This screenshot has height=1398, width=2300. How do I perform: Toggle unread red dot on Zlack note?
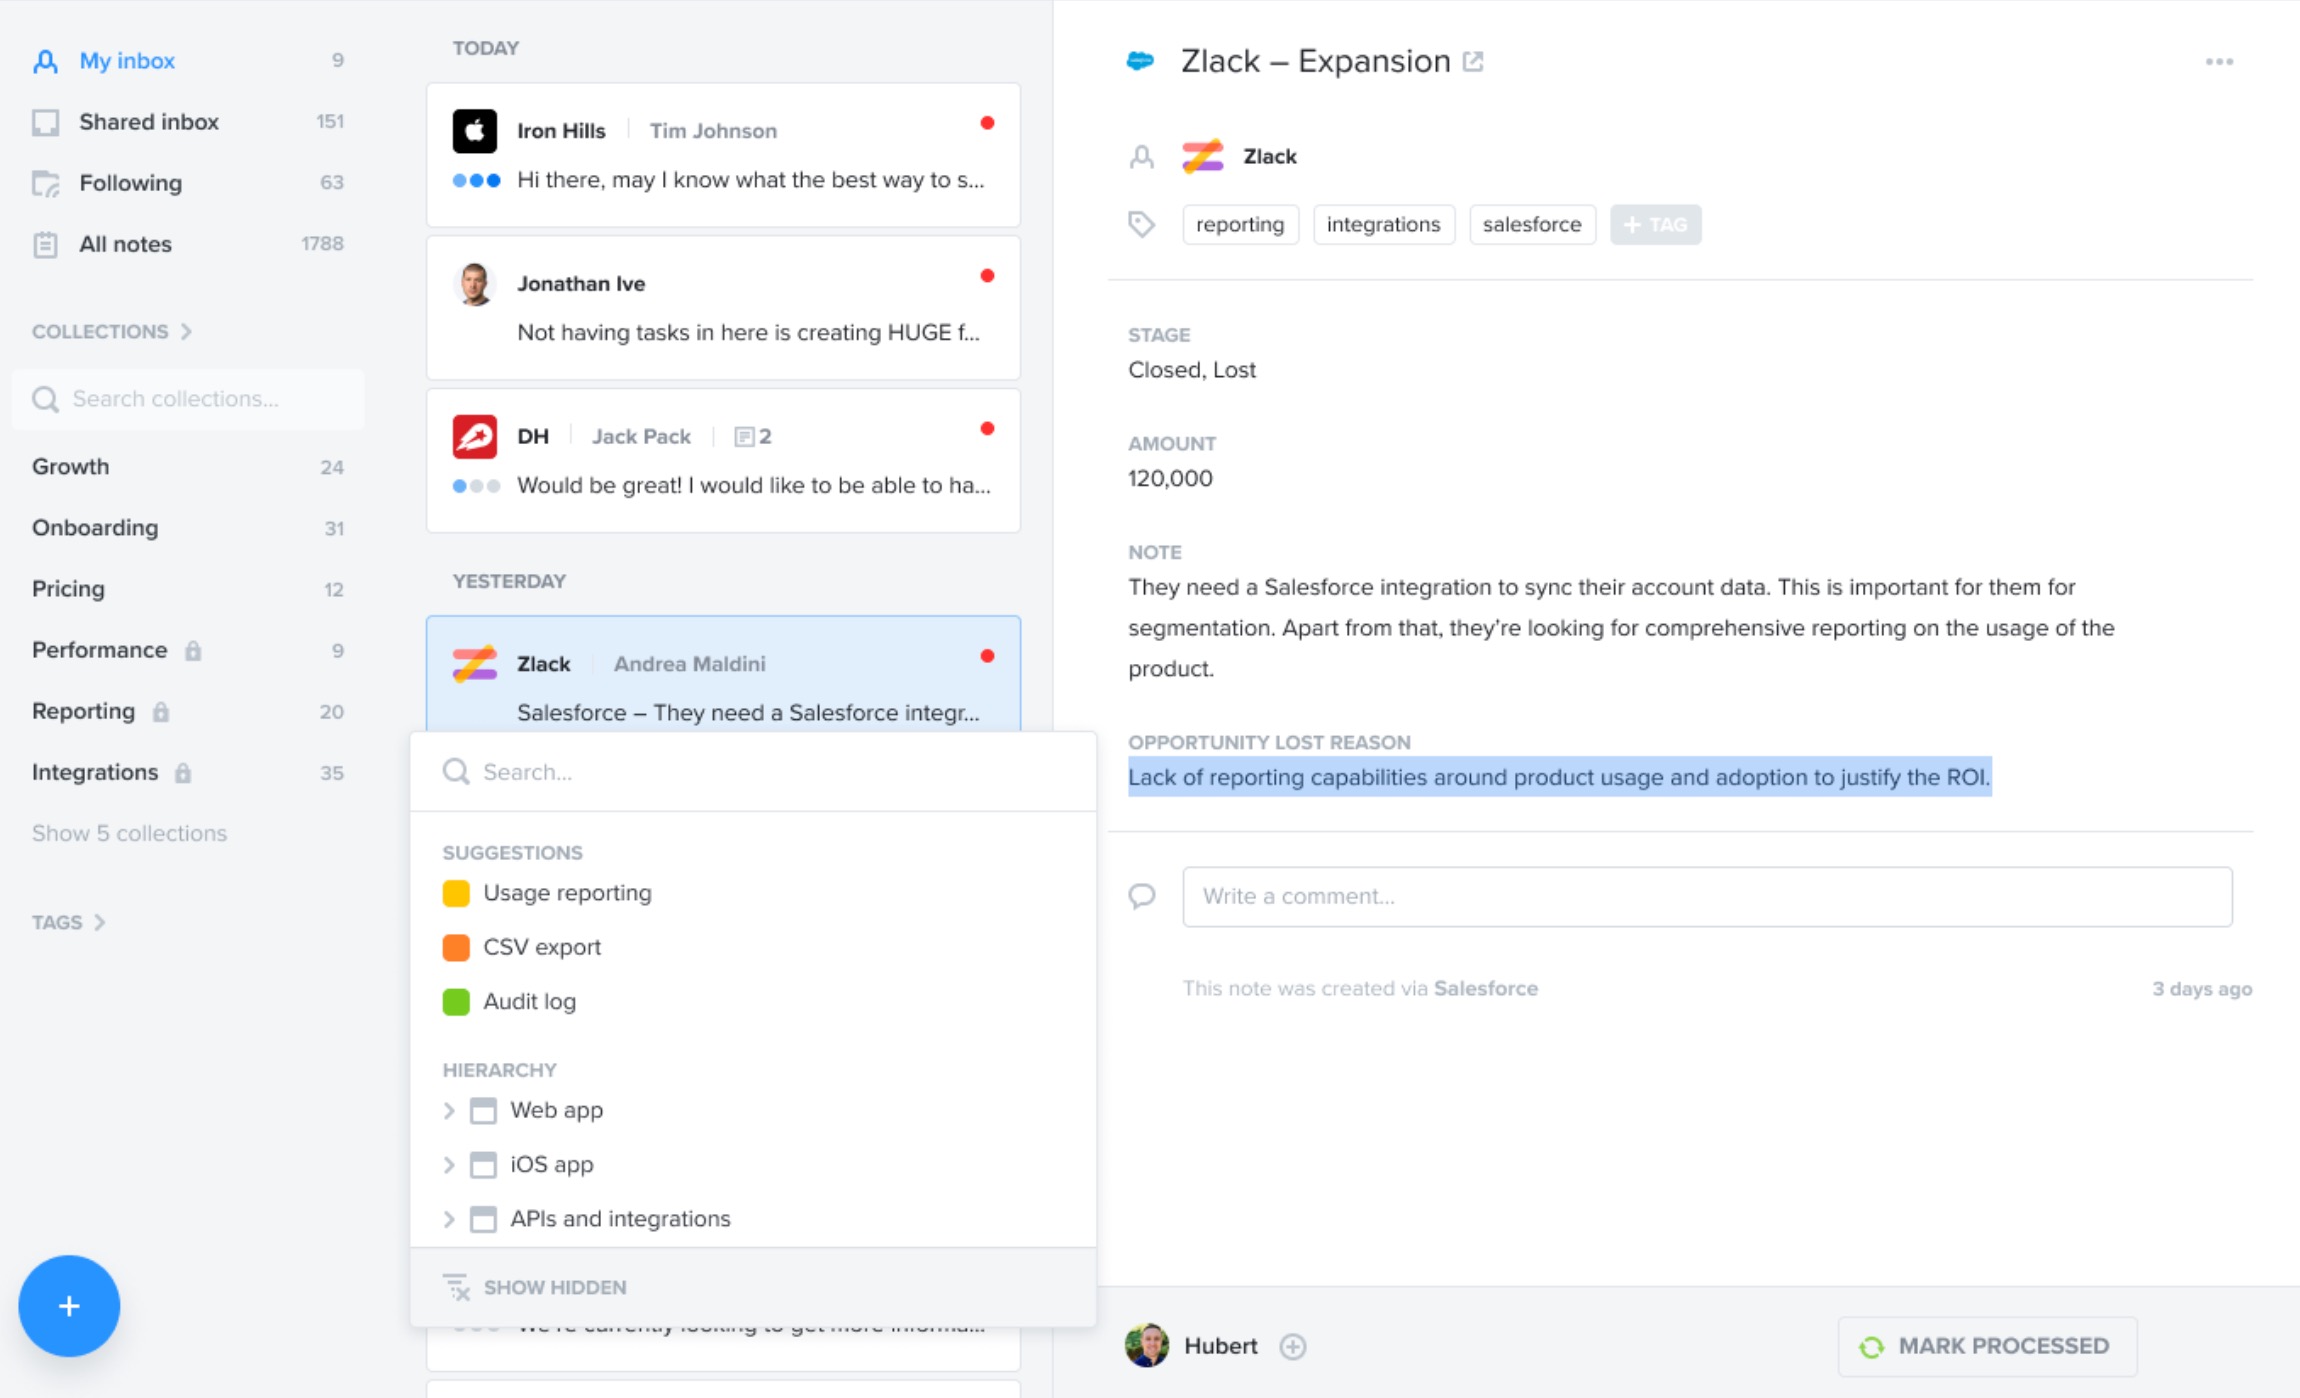[988, 657]
